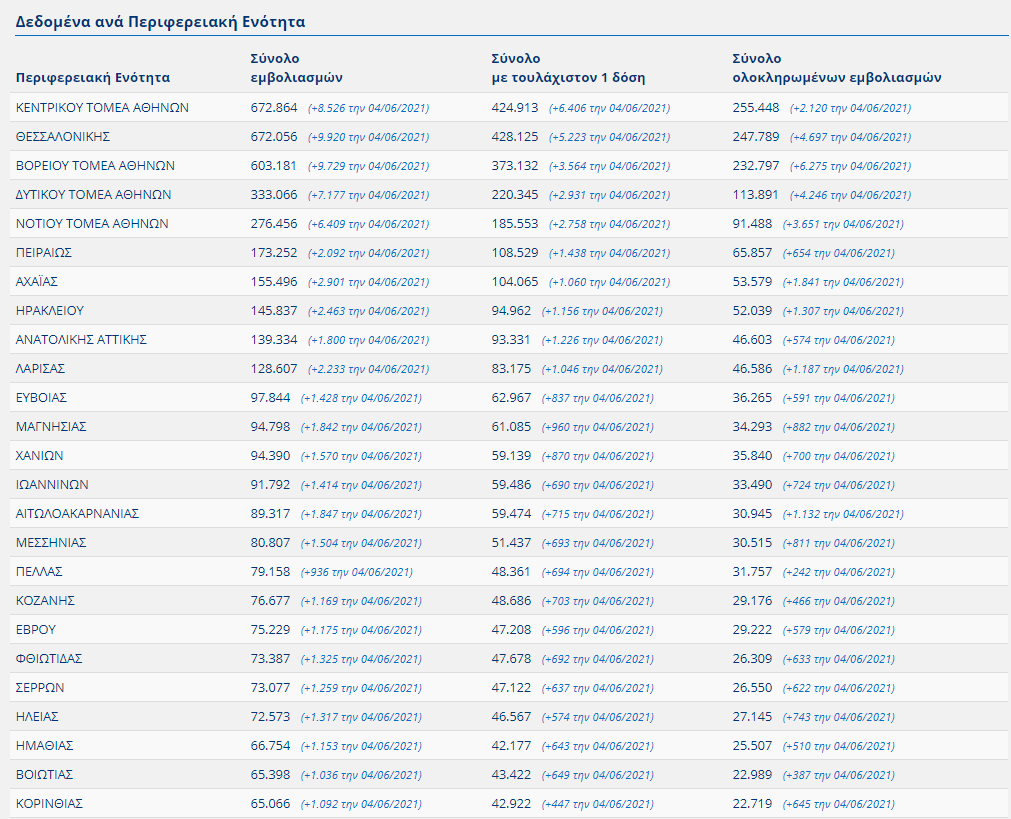Click the daily change "+7.177 την 04/06/2021"
Image resolution: width=1011 pixels, height=819 pixels.
coord(369,195)
